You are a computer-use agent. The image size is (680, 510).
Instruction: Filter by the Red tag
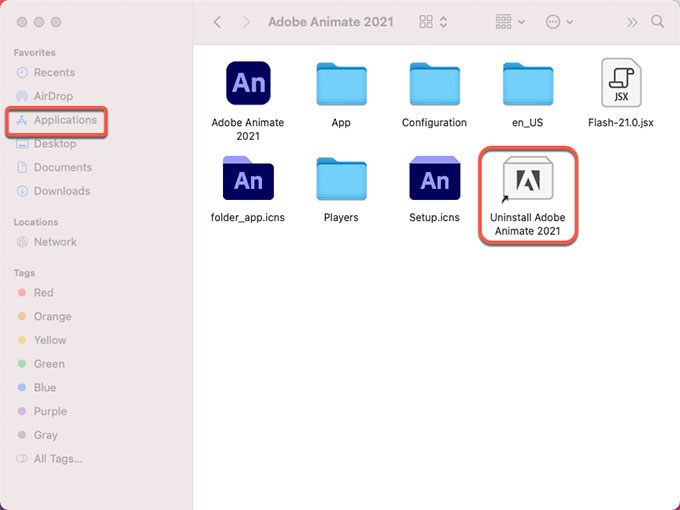pyautogui.click(x=35, y=293)
